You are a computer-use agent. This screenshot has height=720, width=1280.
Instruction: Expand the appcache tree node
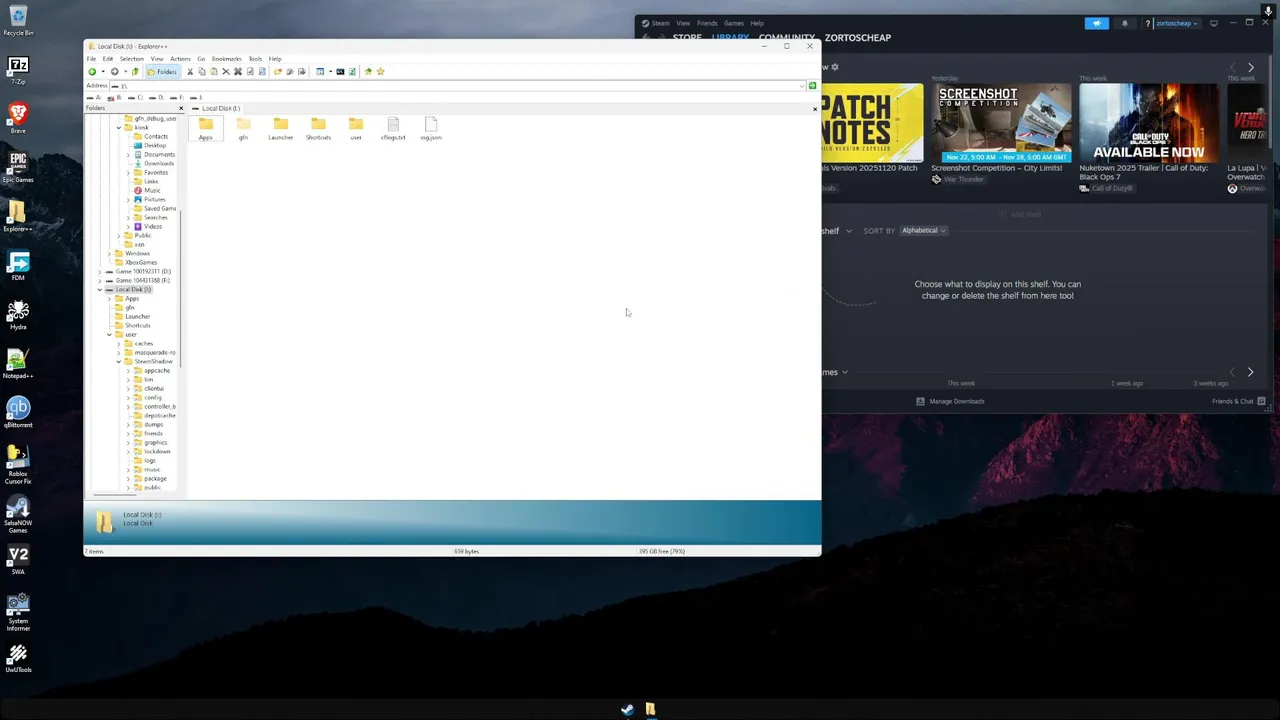click(128, 371)
